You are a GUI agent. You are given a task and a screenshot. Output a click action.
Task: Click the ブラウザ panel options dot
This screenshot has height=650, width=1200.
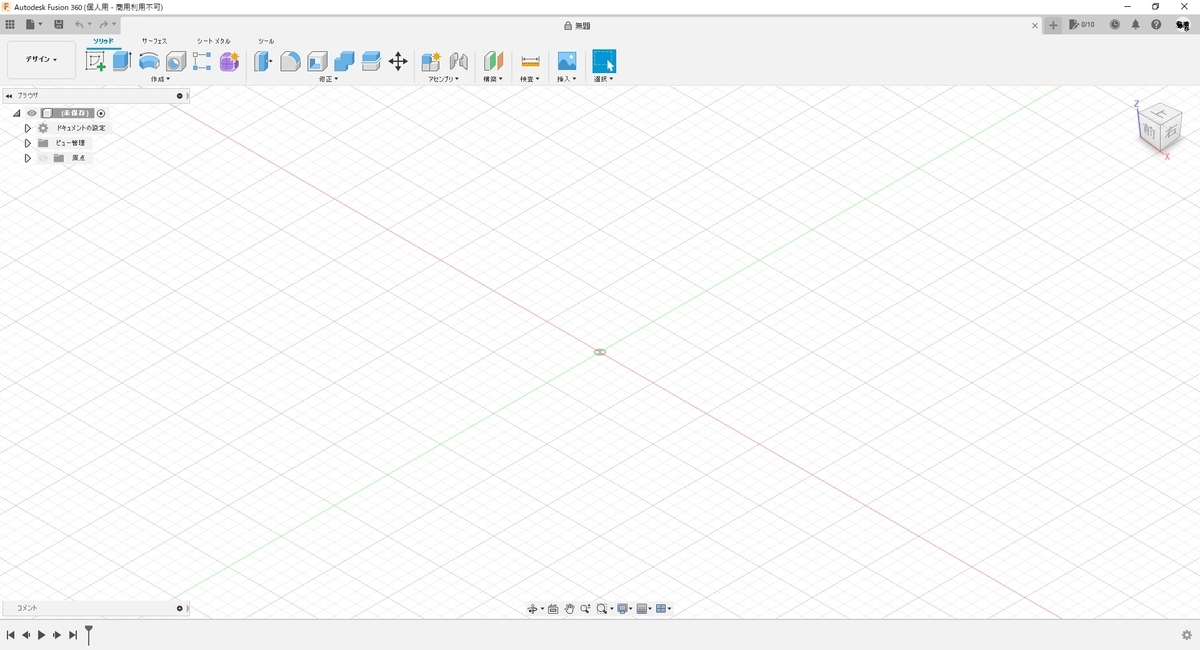[x=180, y=96]
